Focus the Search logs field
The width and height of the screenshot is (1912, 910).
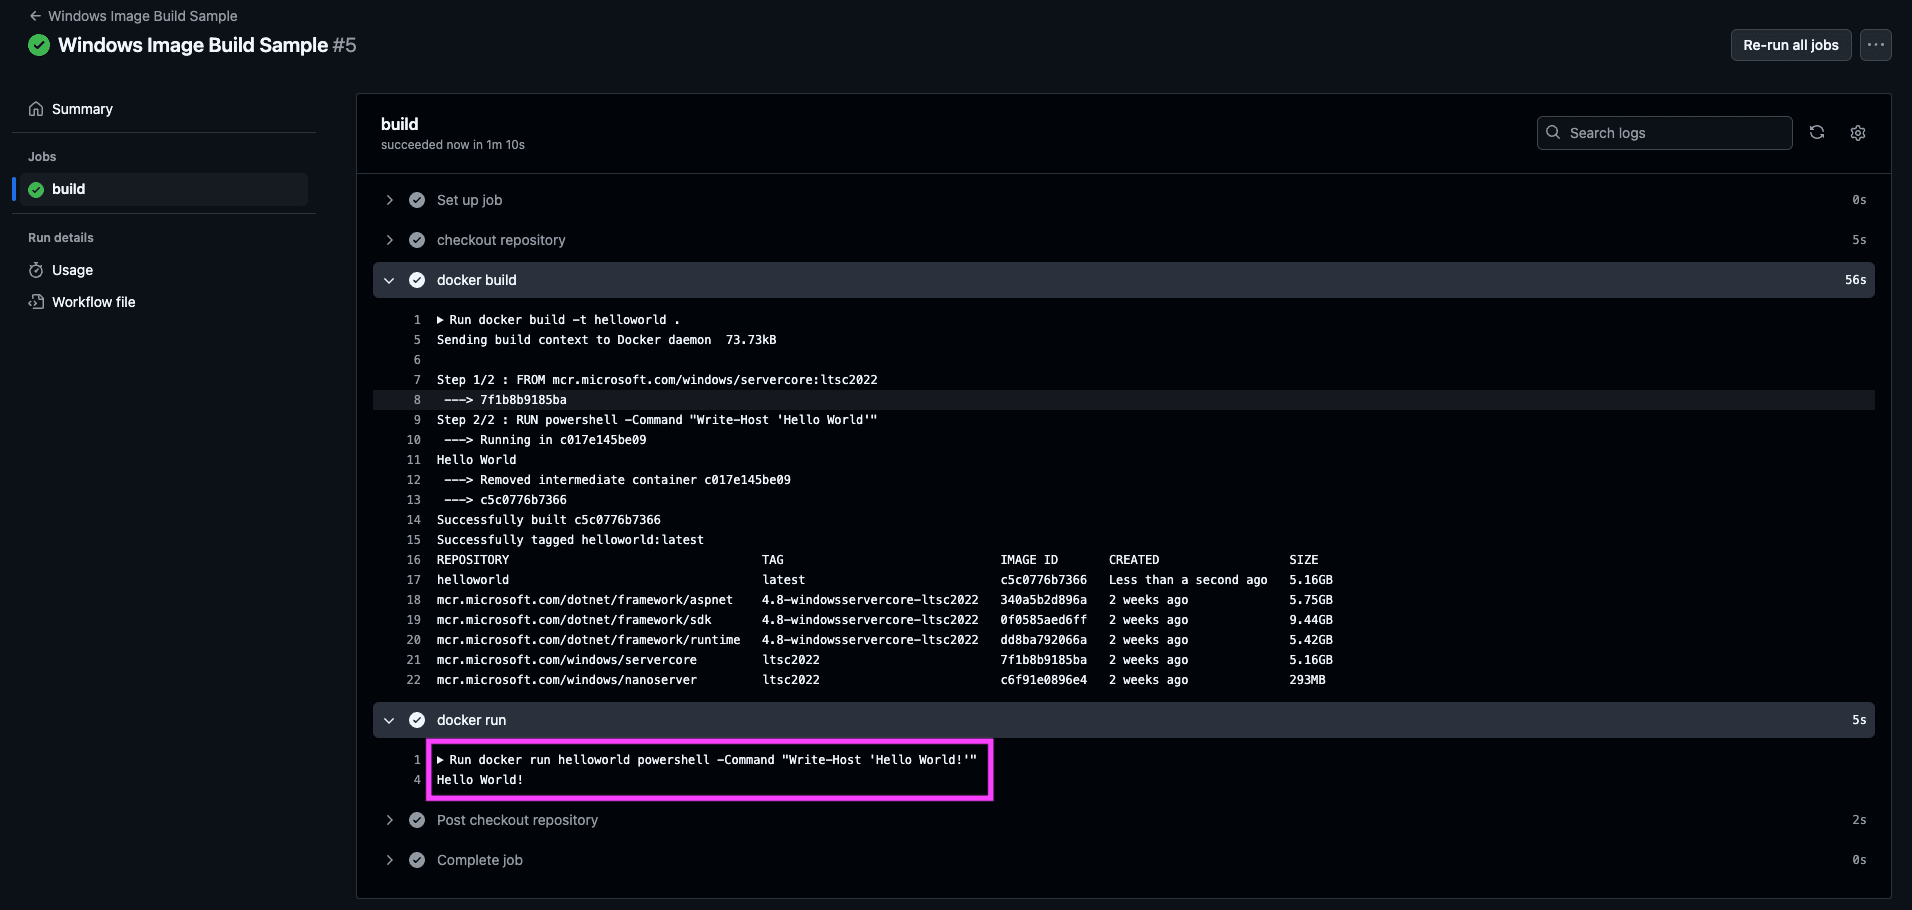pyautogui.click(x=1664, y=133)
